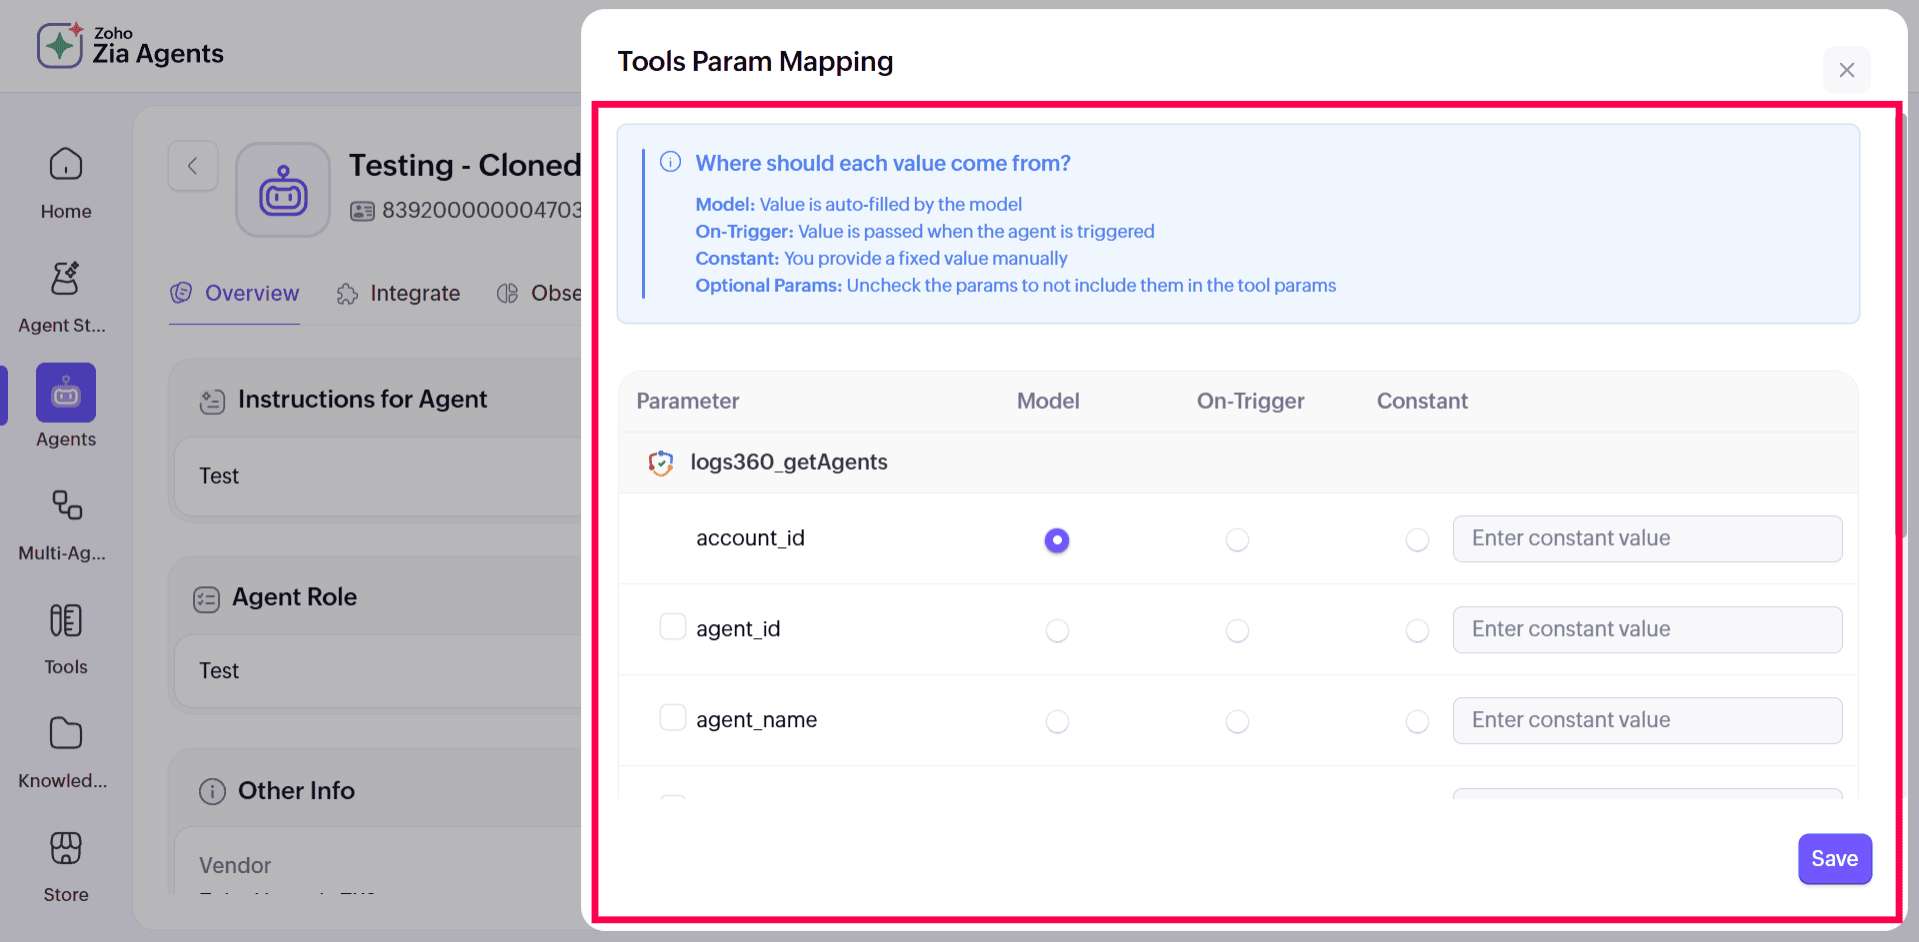Switch to the Observe tab
Screen dimensions: 1919x942
(538, 293)
